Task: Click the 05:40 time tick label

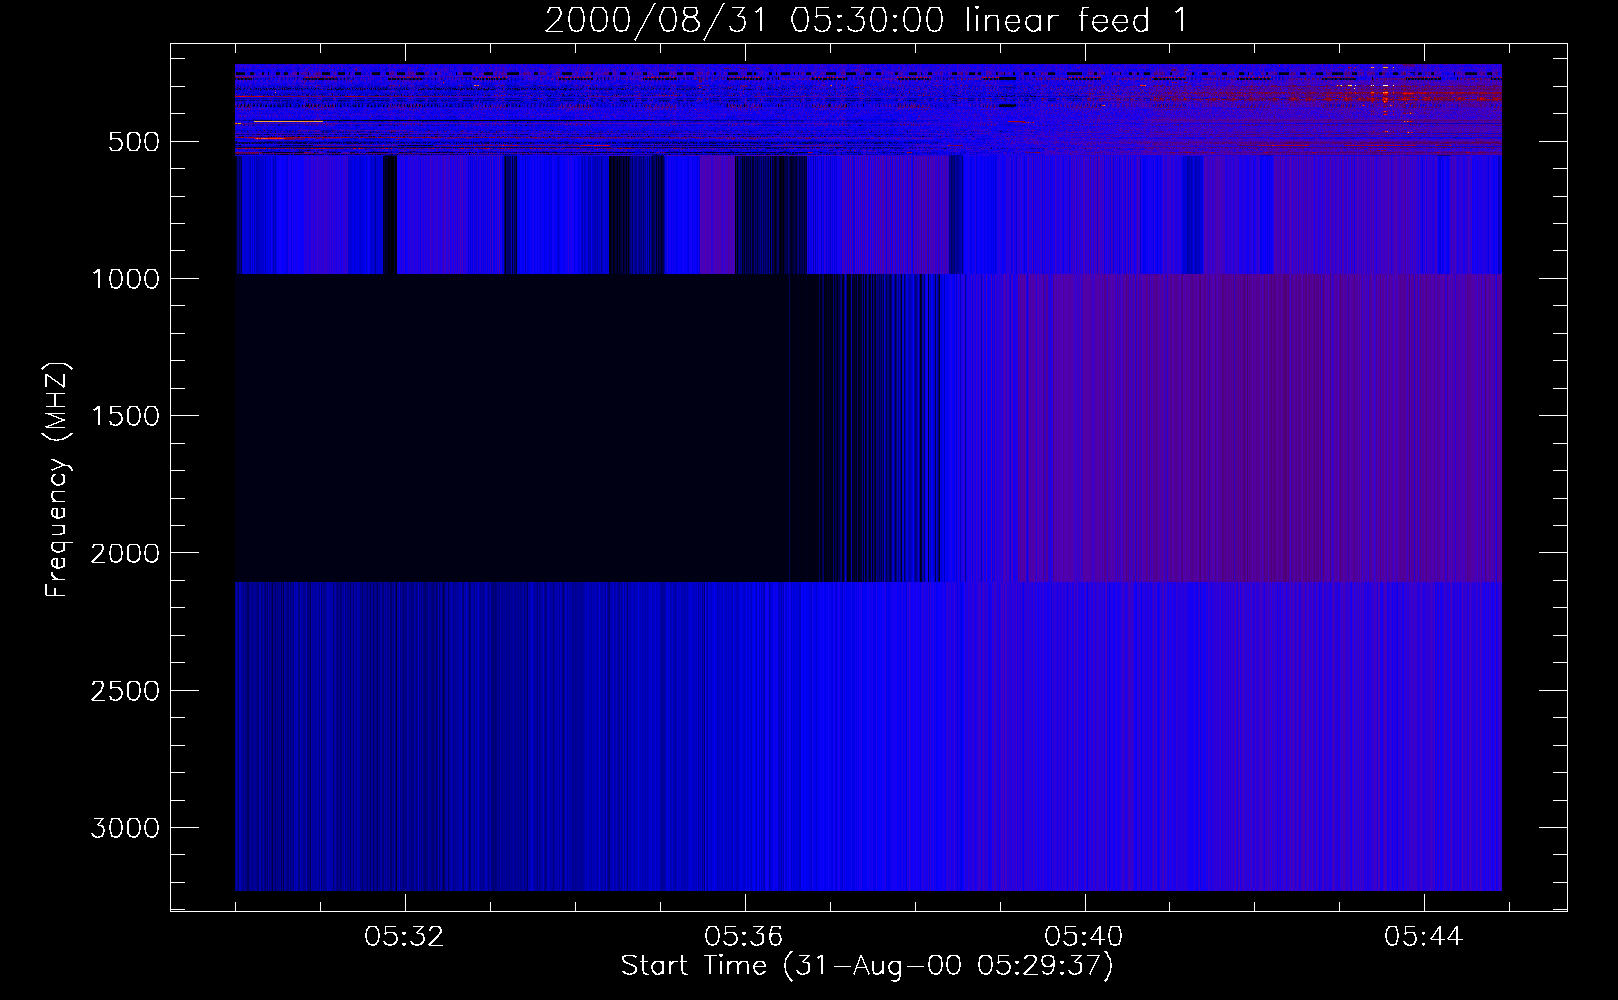Action: (x=1084, y=937)
